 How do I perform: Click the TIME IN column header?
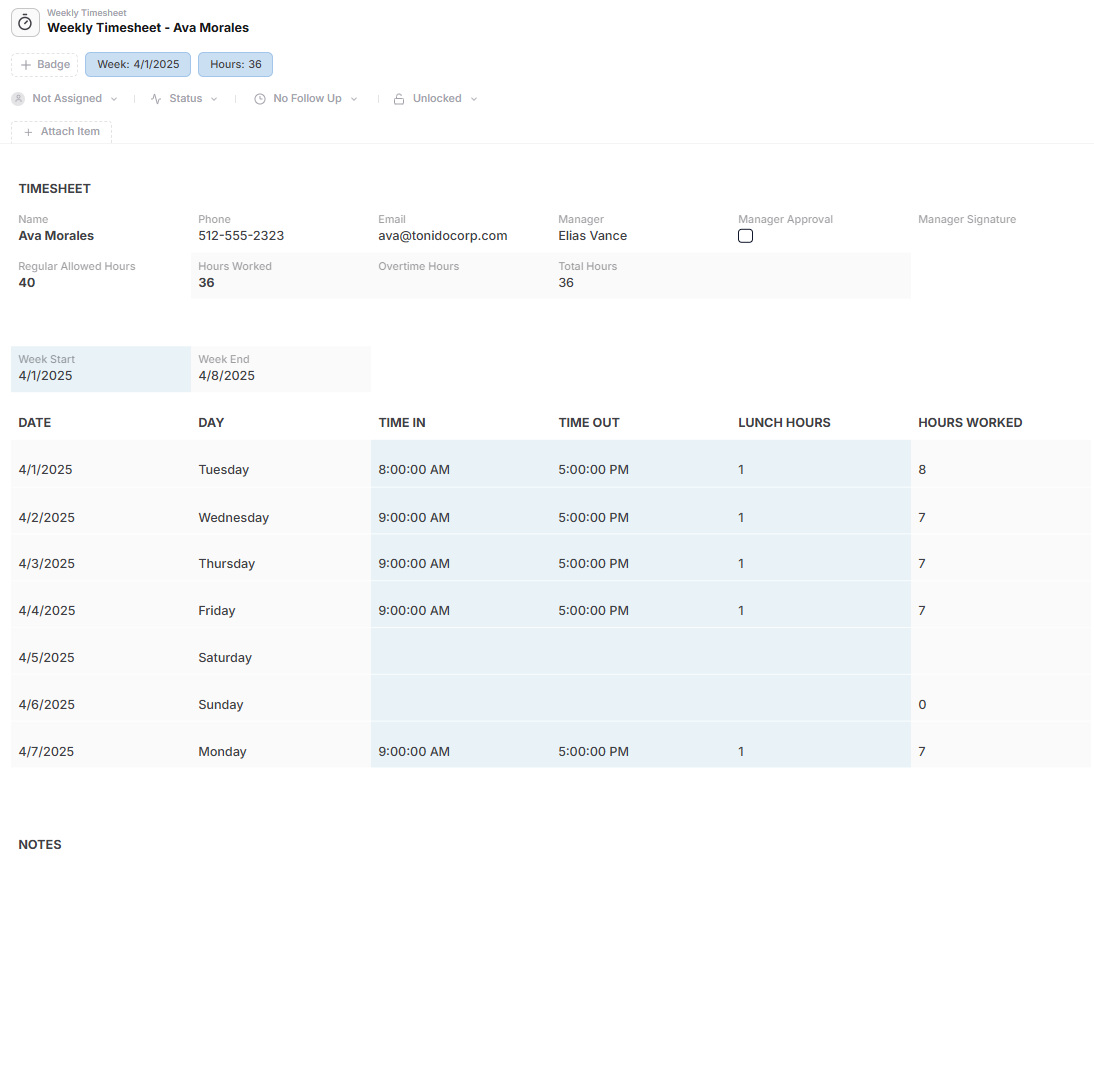(x=402, y=423)
